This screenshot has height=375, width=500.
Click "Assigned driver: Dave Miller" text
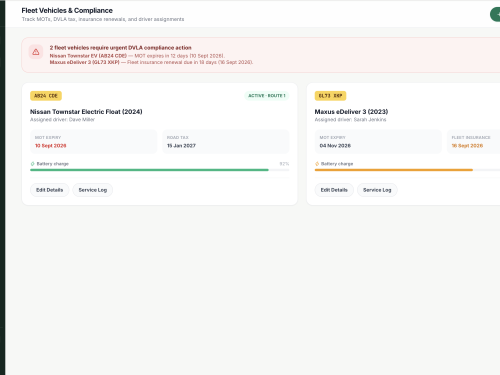point(62,120)
